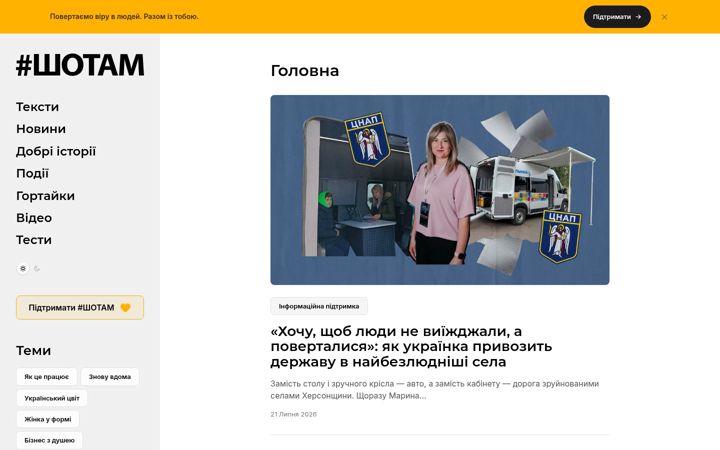The width and height of the screenshot is (720, 450).
Task: Go to the Відео section
Action: [x=34, y=218]
